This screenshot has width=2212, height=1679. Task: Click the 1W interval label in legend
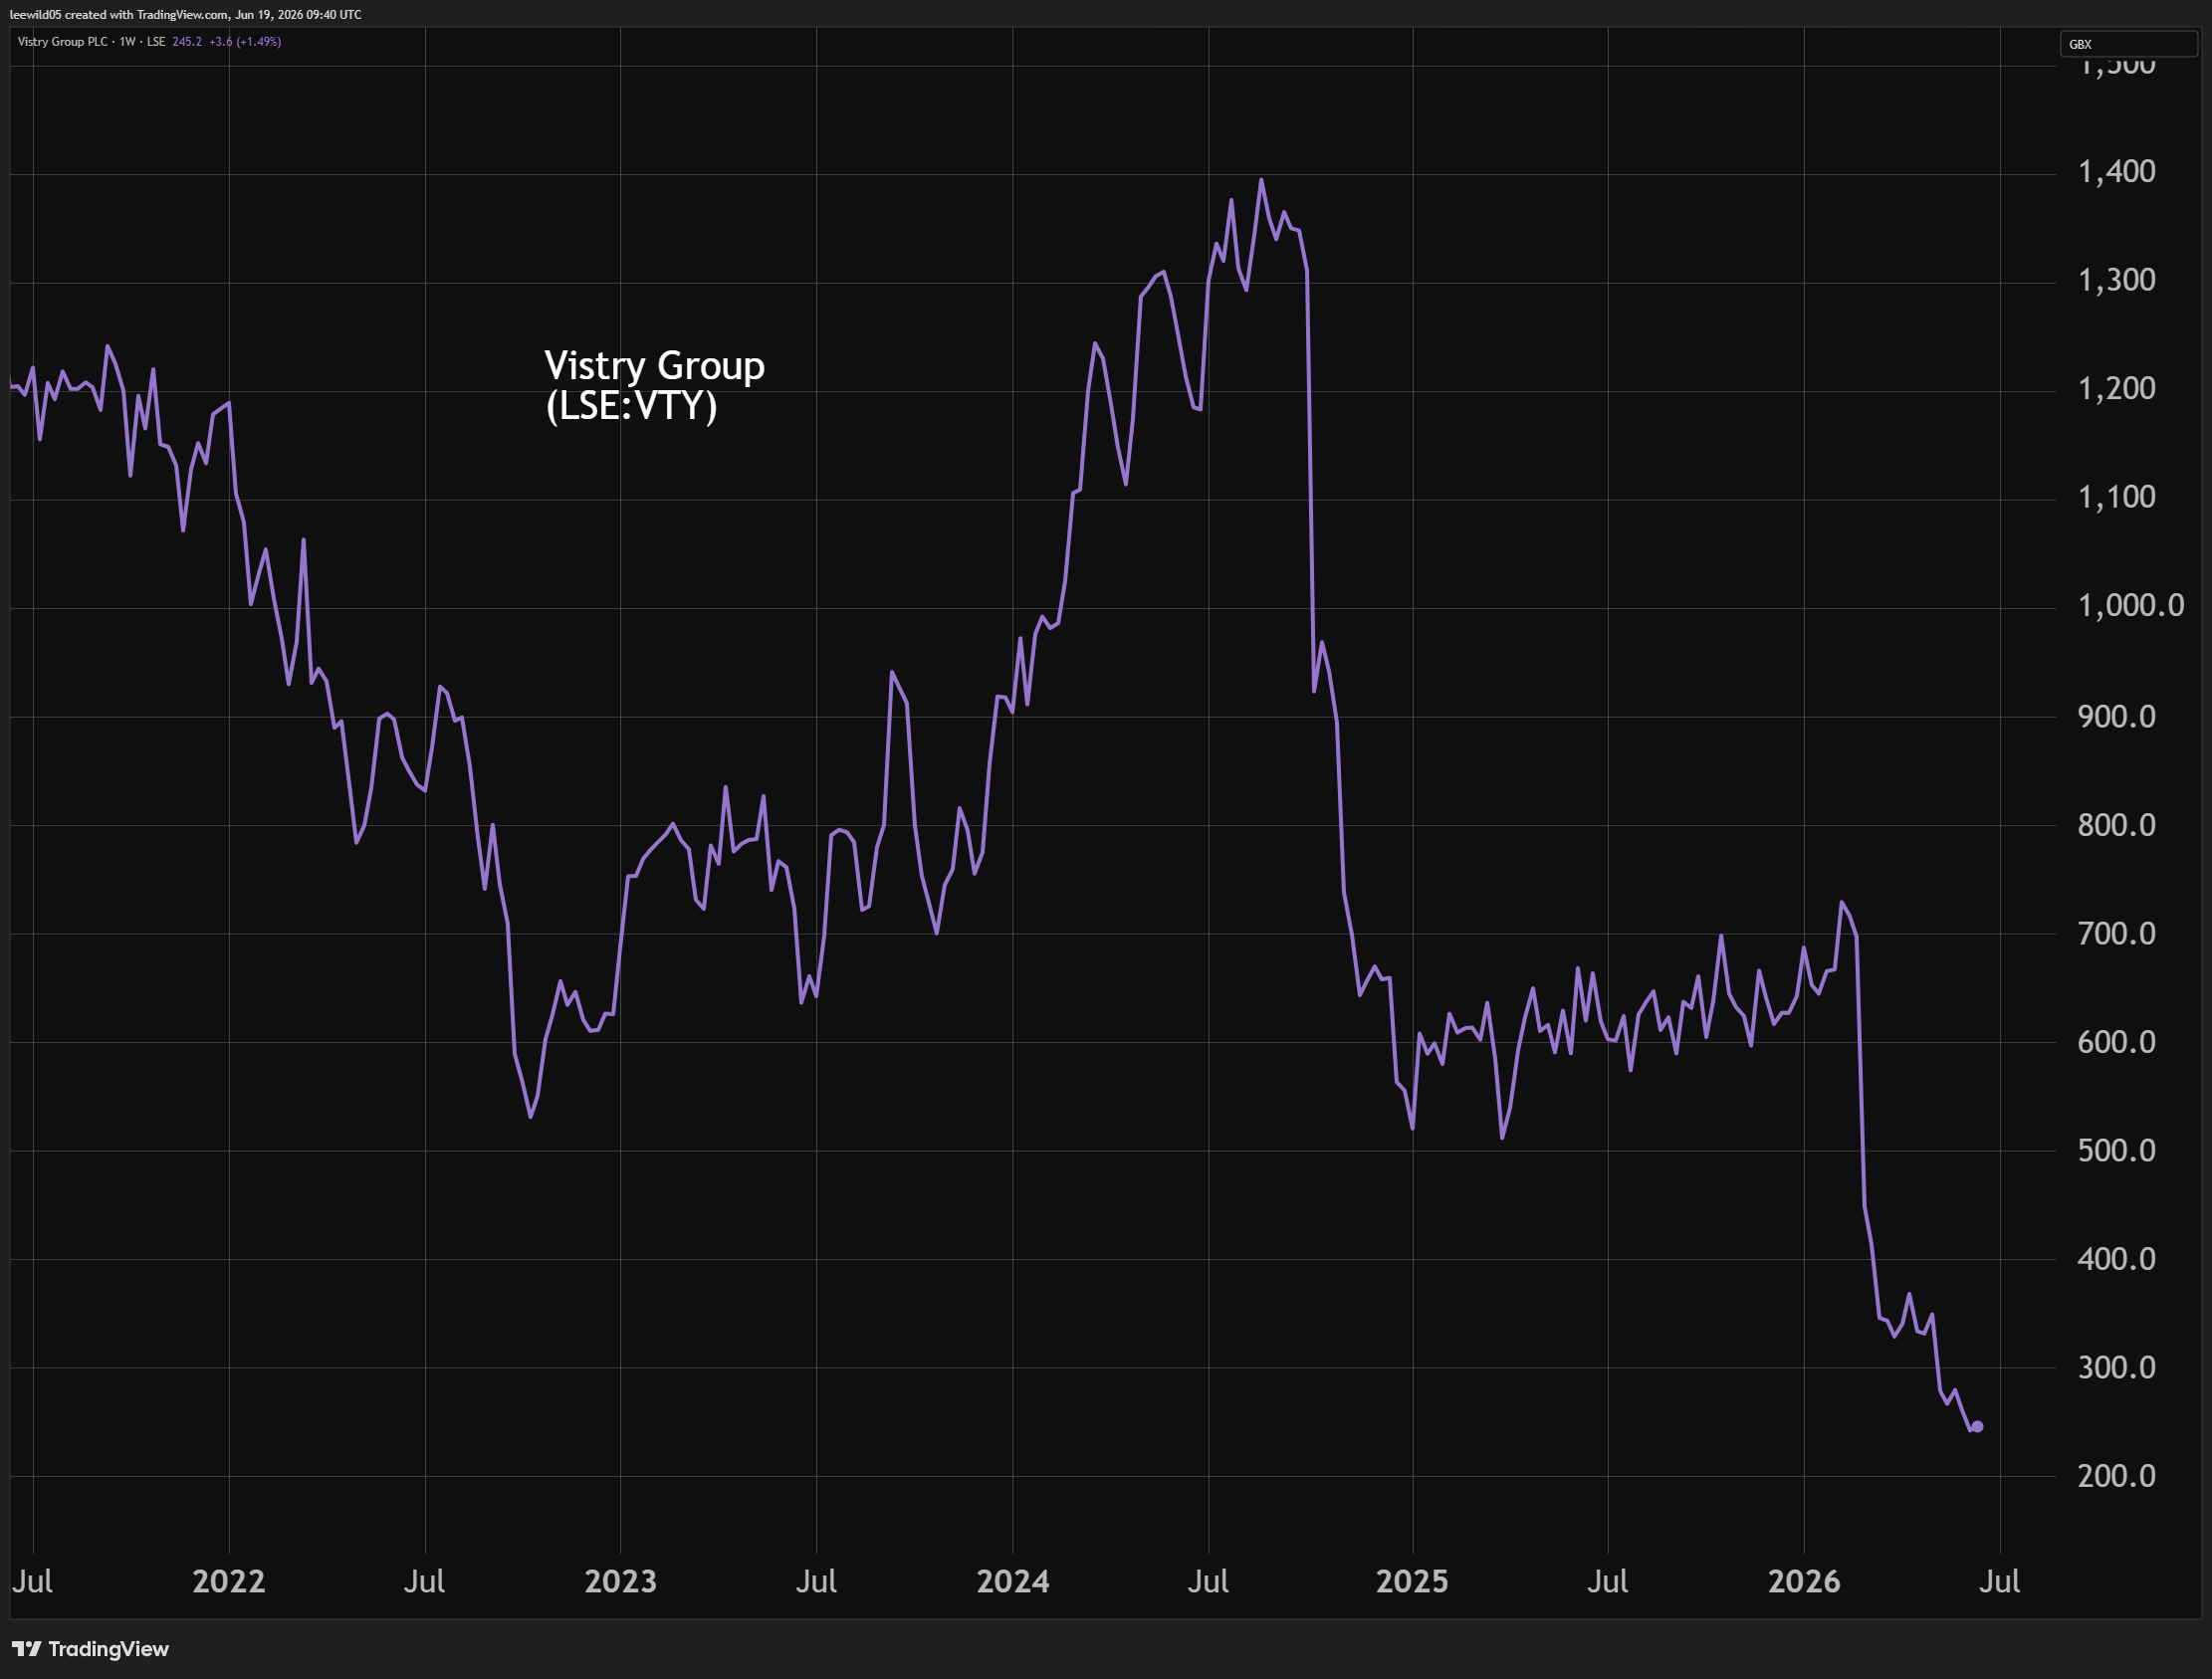[127, 42]
